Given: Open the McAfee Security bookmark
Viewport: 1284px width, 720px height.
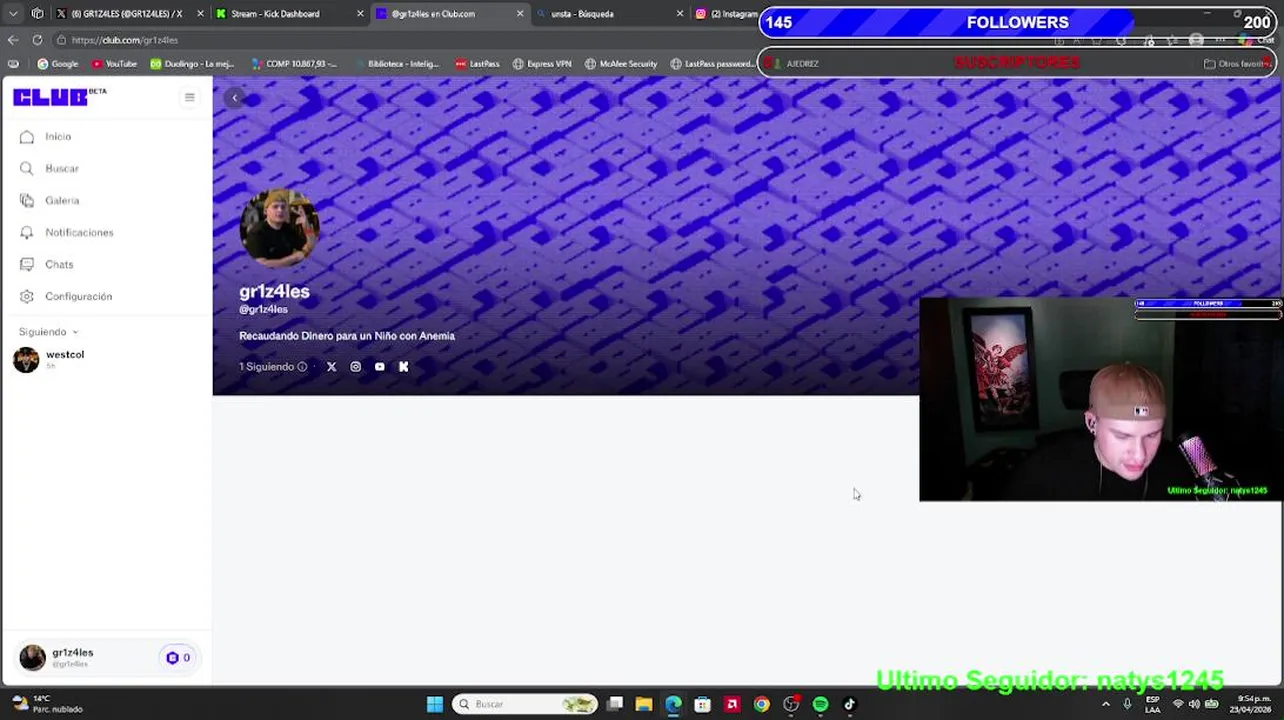Looking at the screenshot, I should 621,64.
